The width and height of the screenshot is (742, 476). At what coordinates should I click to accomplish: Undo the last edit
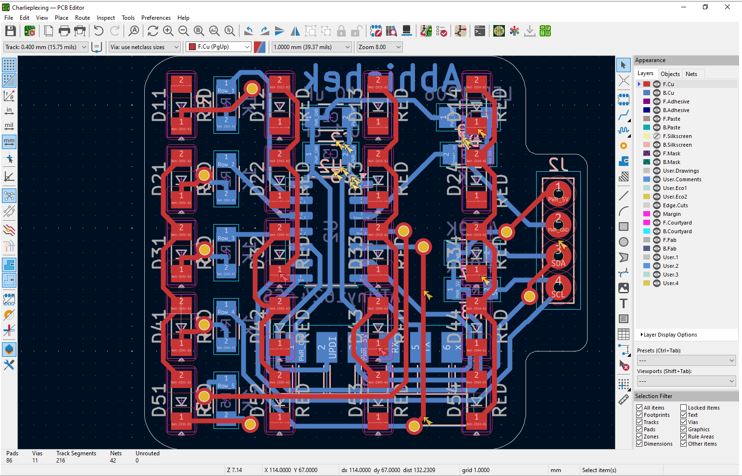pyautogui.click(x=98, y=31)
